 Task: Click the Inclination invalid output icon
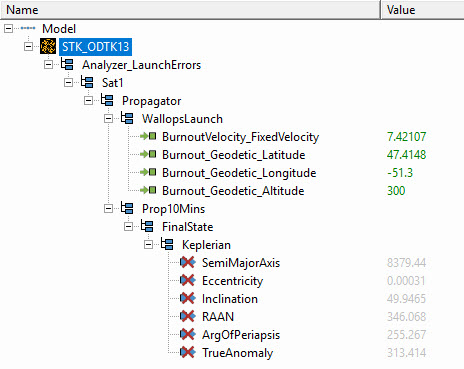coord(188,298)
